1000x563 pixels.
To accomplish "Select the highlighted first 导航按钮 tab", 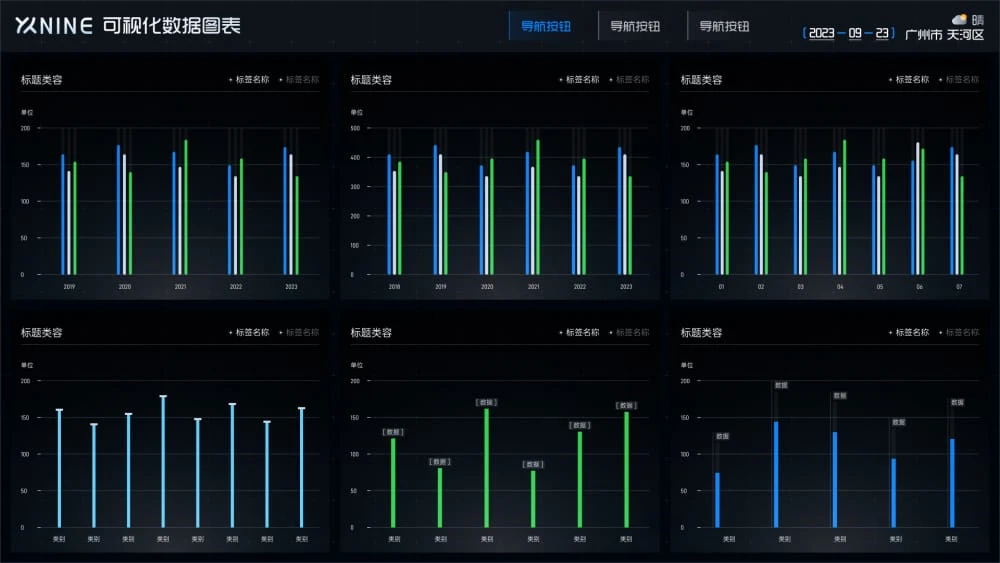I will (546, 27).
